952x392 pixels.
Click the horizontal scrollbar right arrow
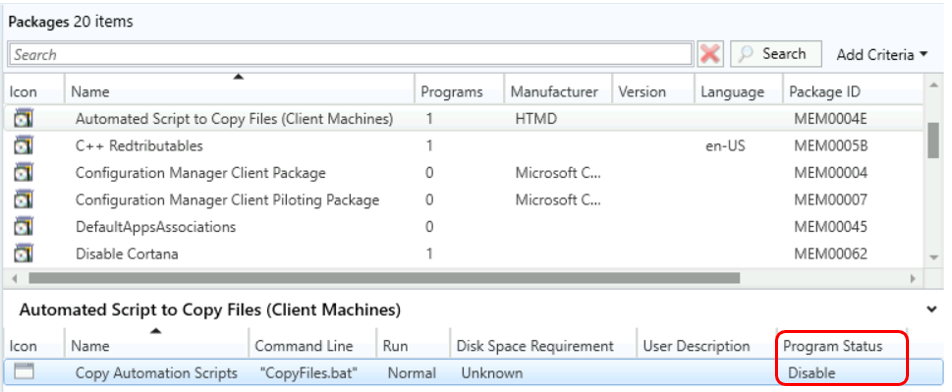(x=913, y=278)
